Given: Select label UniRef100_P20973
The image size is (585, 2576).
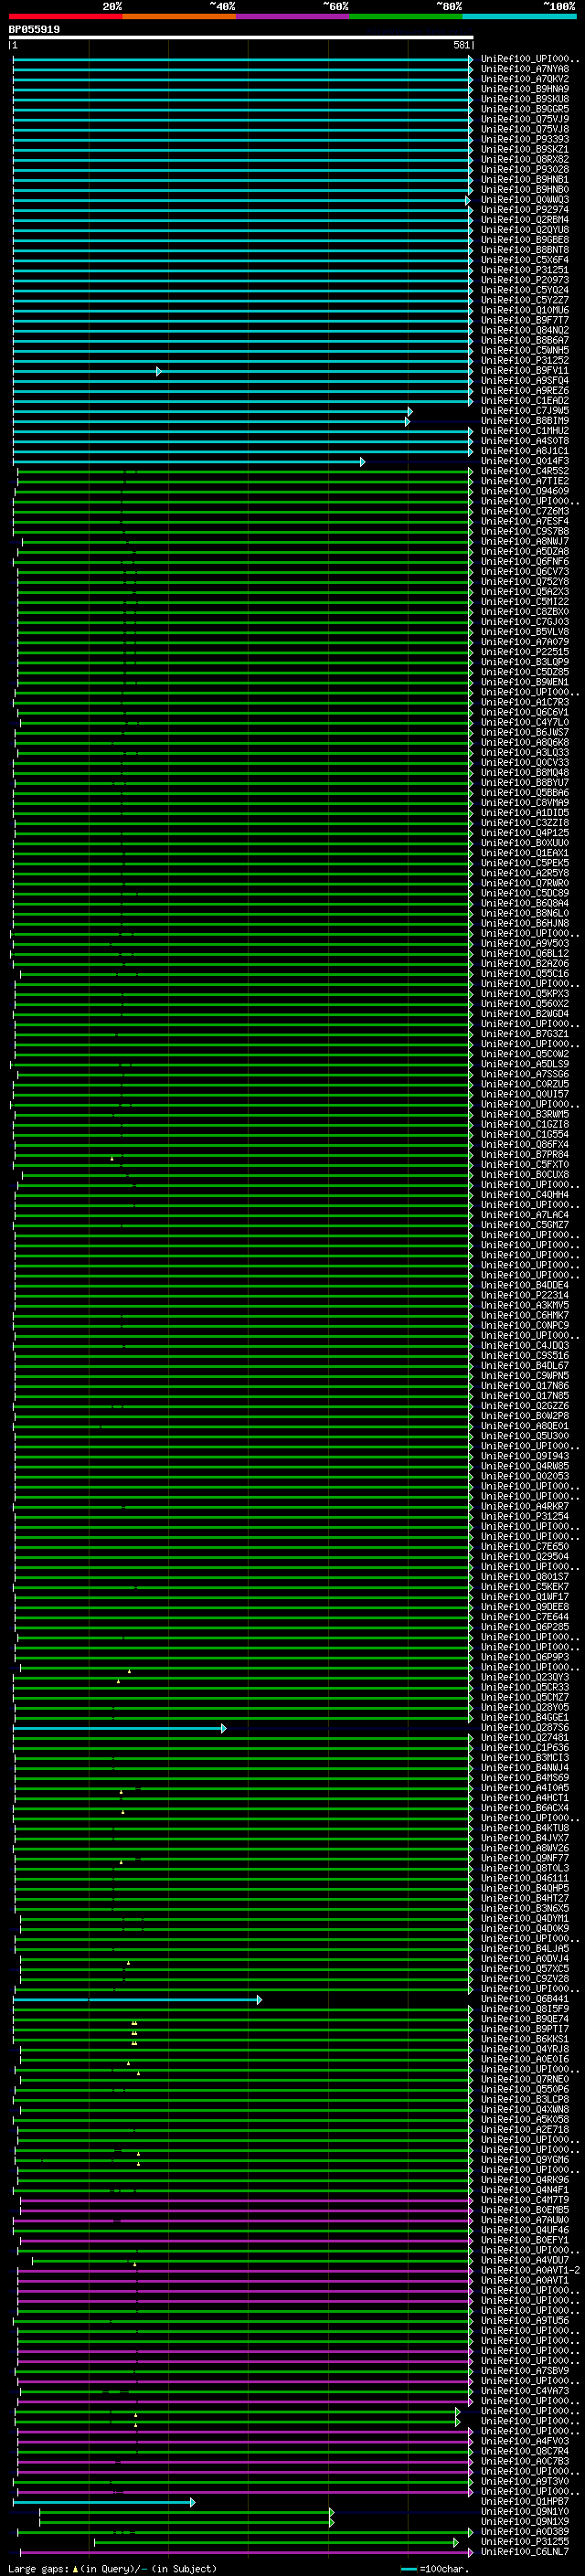Looking at the screenshot, I should coord(525,280).
